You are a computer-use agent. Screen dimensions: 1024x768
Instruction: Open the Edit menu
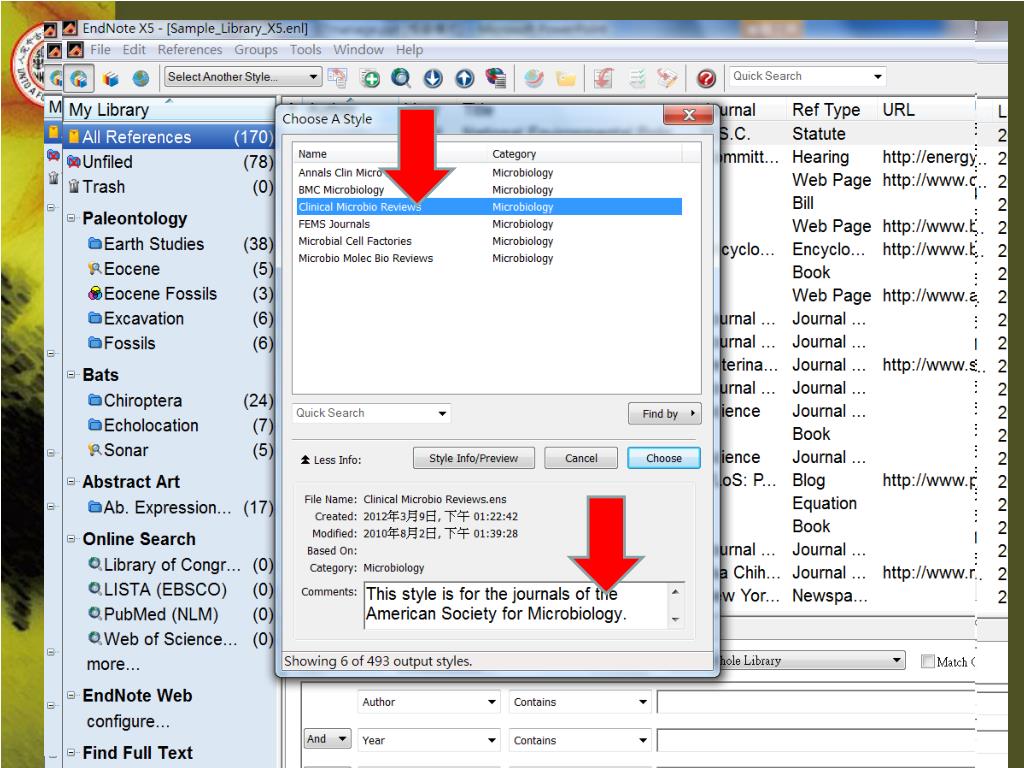(134, 50)
